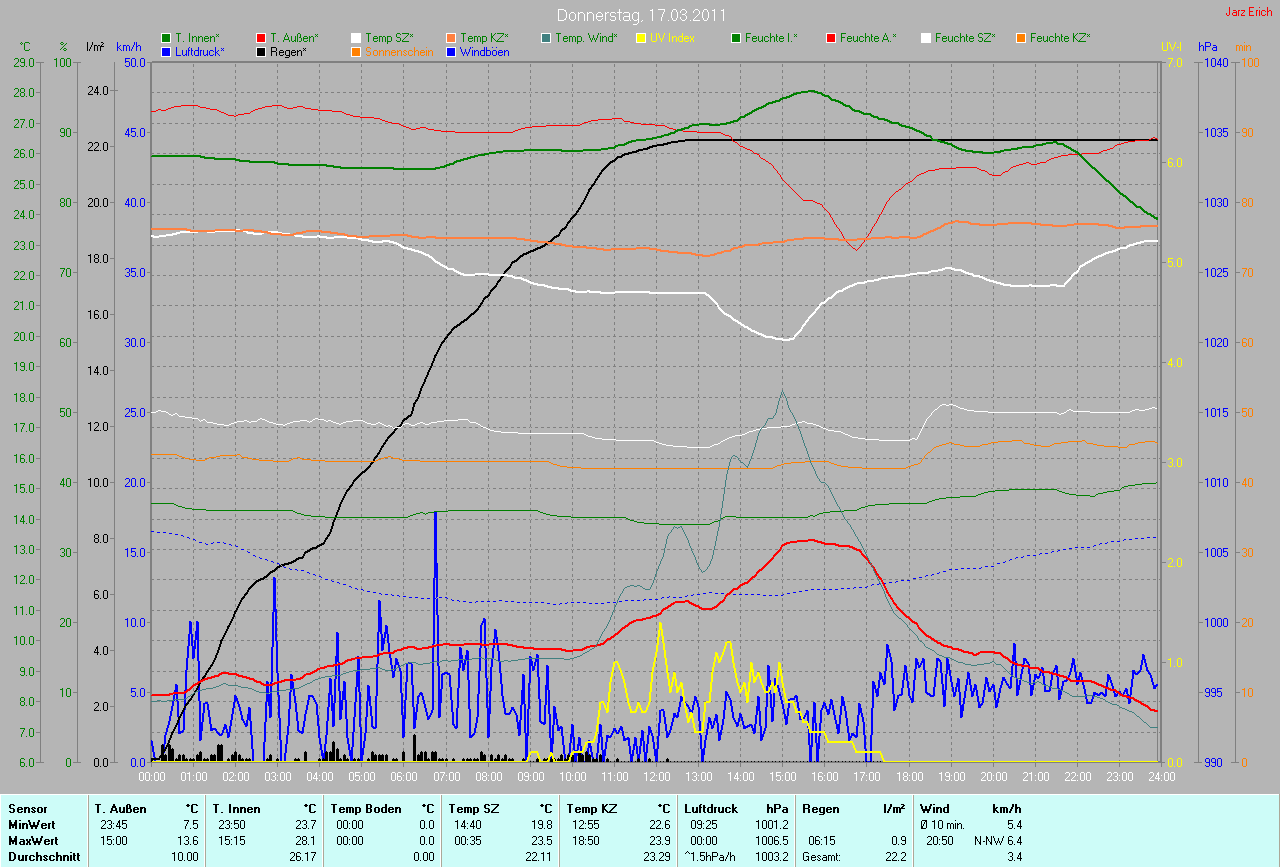Click the black Regen legend swatch

pyautogui.click(x=261, y=51)
